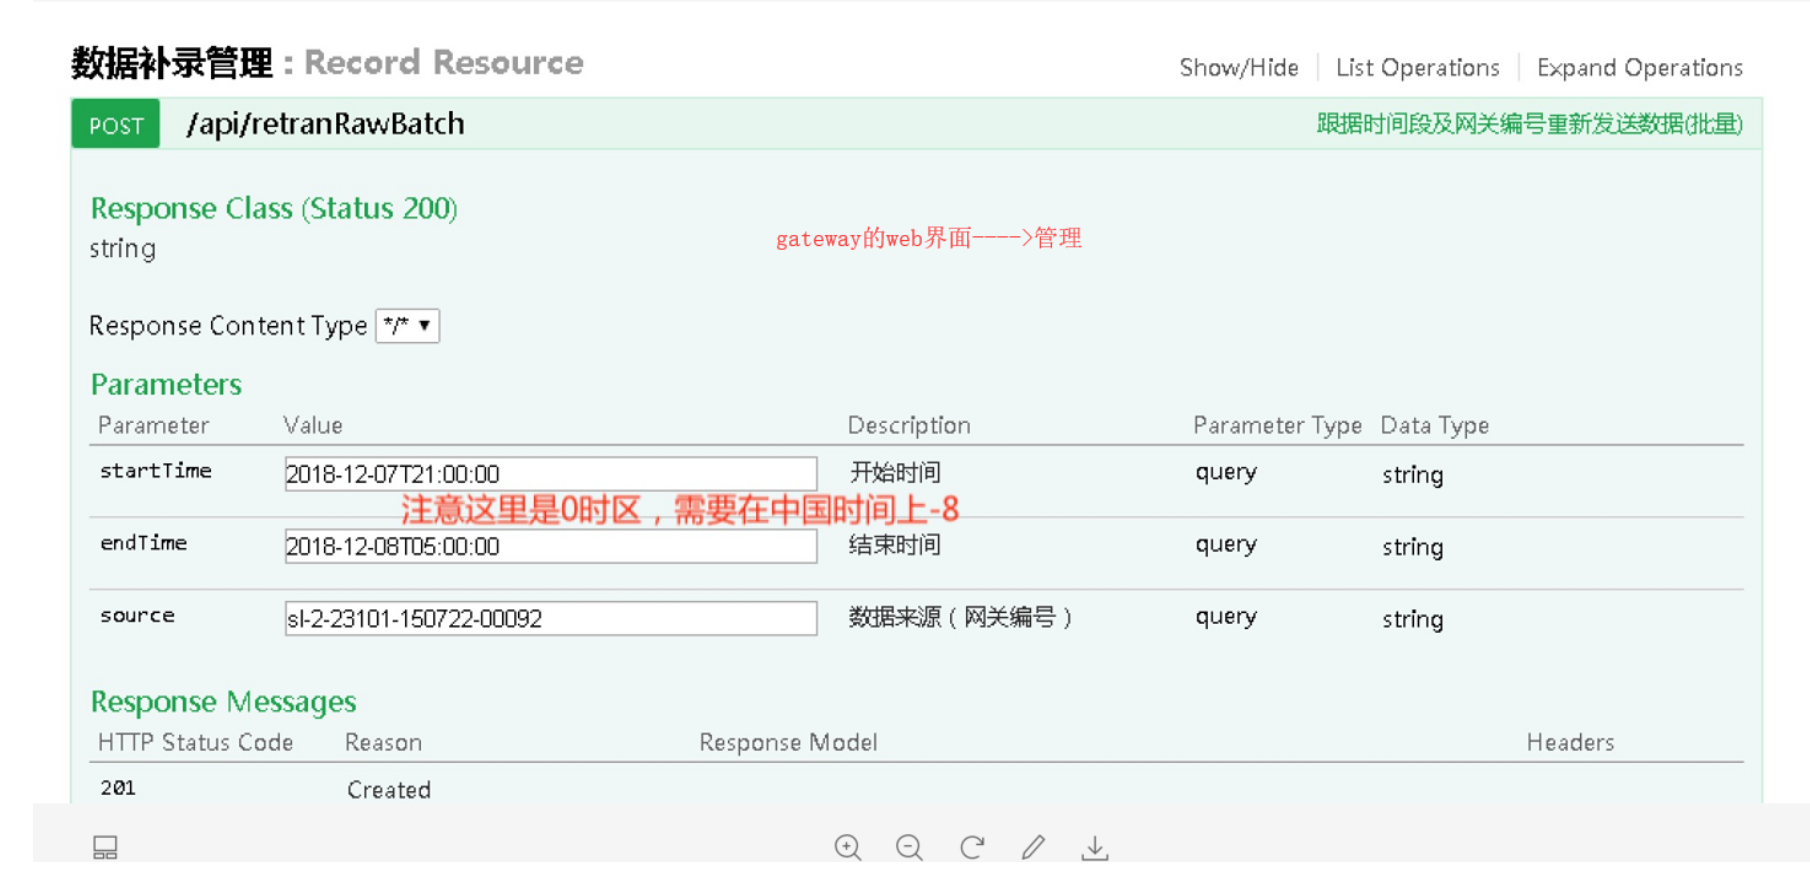Viewport: 1810px width, 872px height.
Task: Click the green POST method badge
Action: [x=116, y=125]
